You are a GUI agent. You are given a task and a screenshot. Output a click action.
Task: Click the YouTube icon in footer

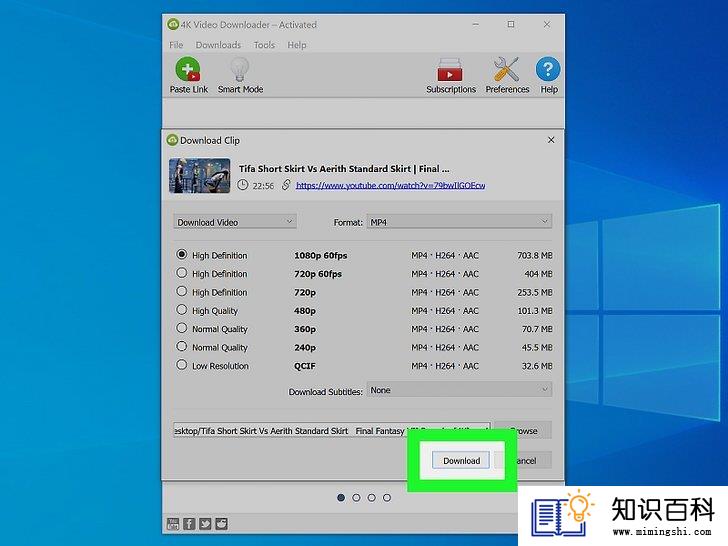coord(173,524)
